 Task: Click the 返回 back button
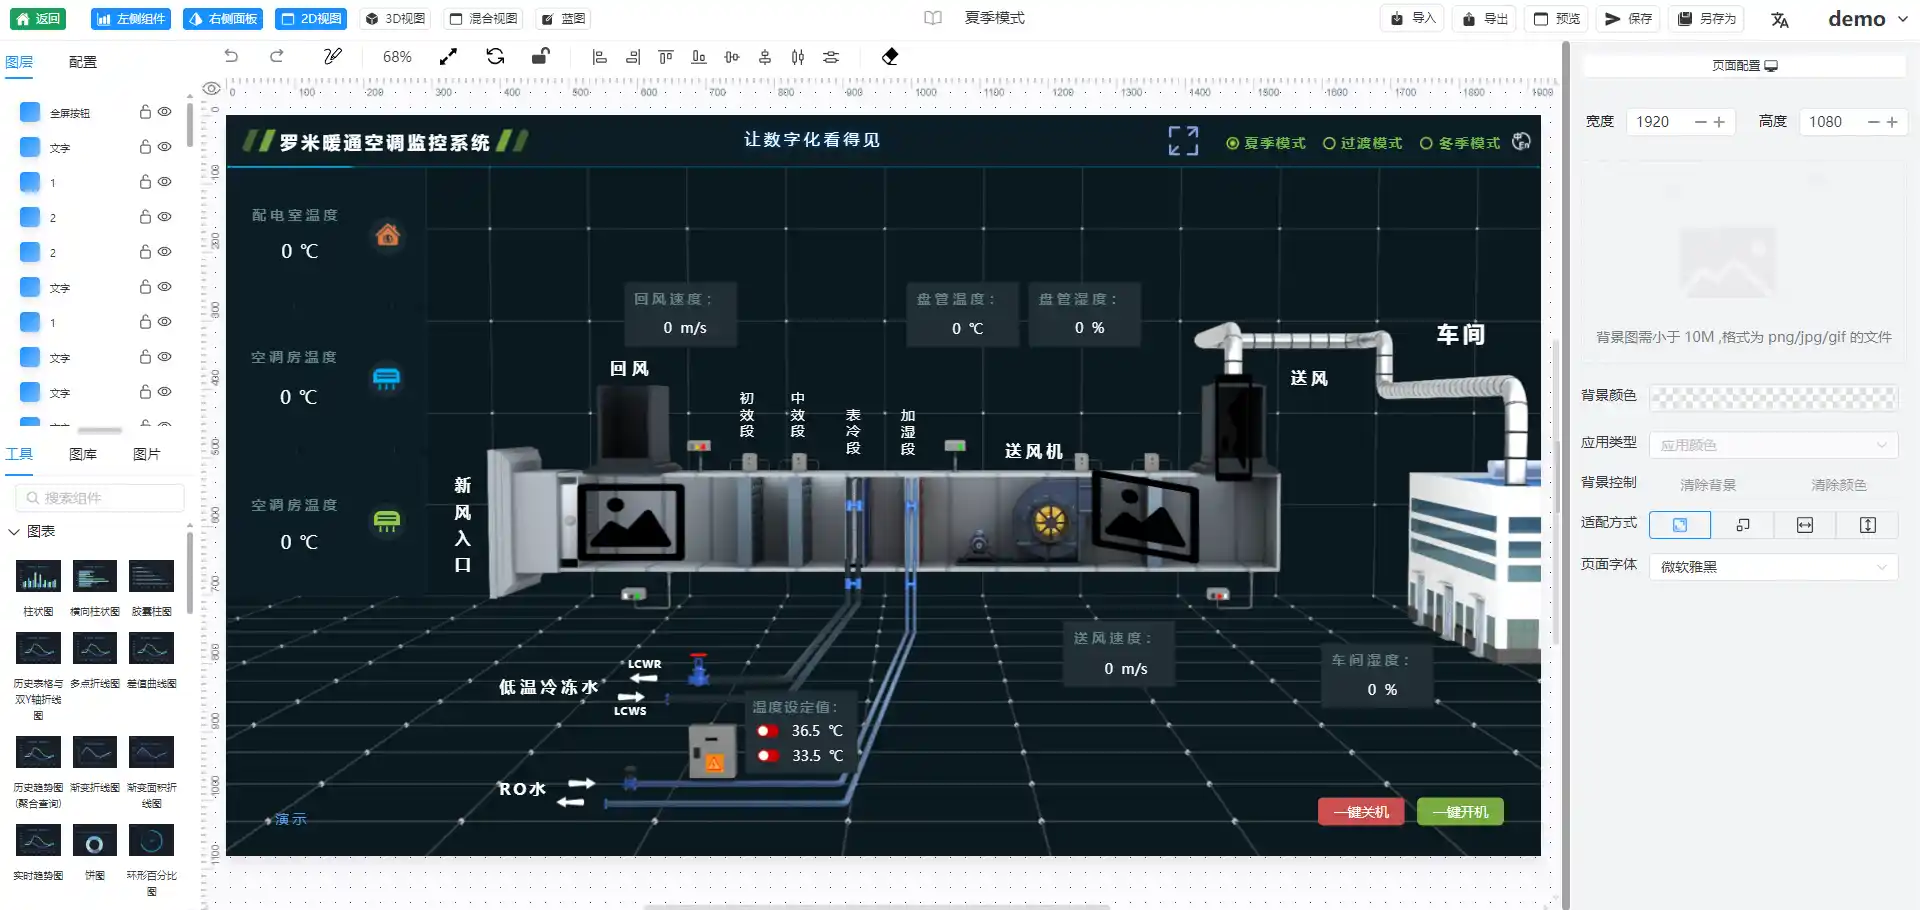click(x=38, y=19)
